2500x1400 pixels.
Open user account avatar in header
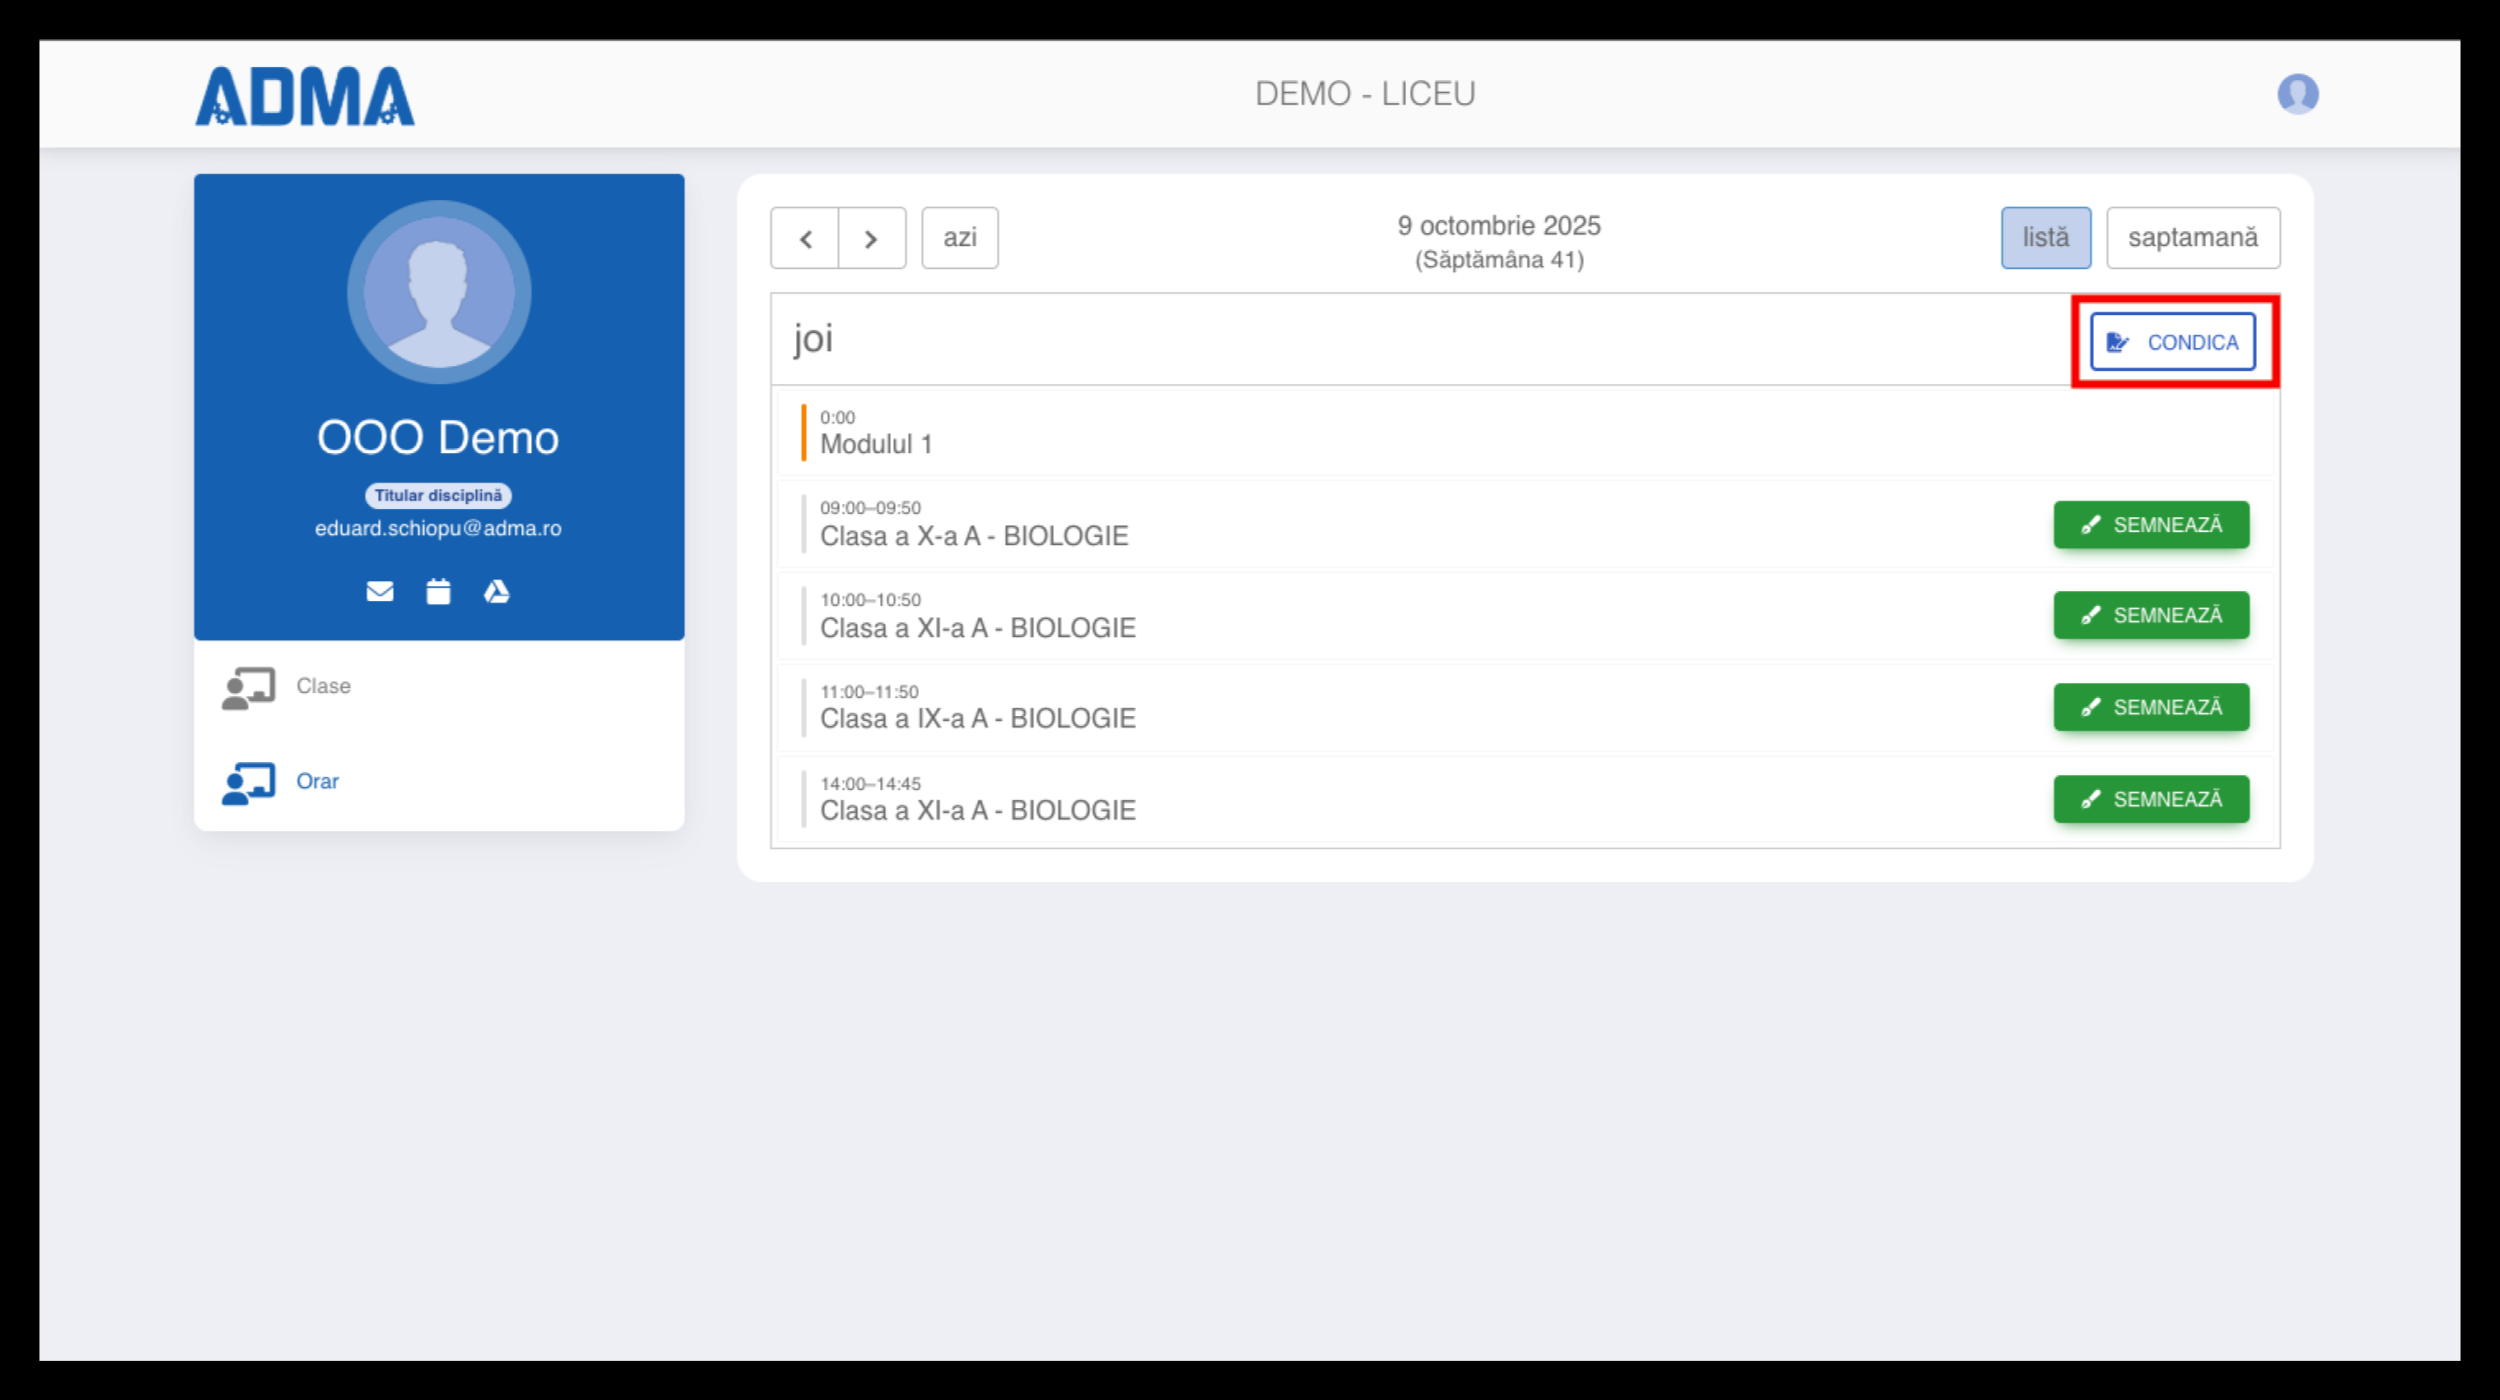pos(2297,94)
